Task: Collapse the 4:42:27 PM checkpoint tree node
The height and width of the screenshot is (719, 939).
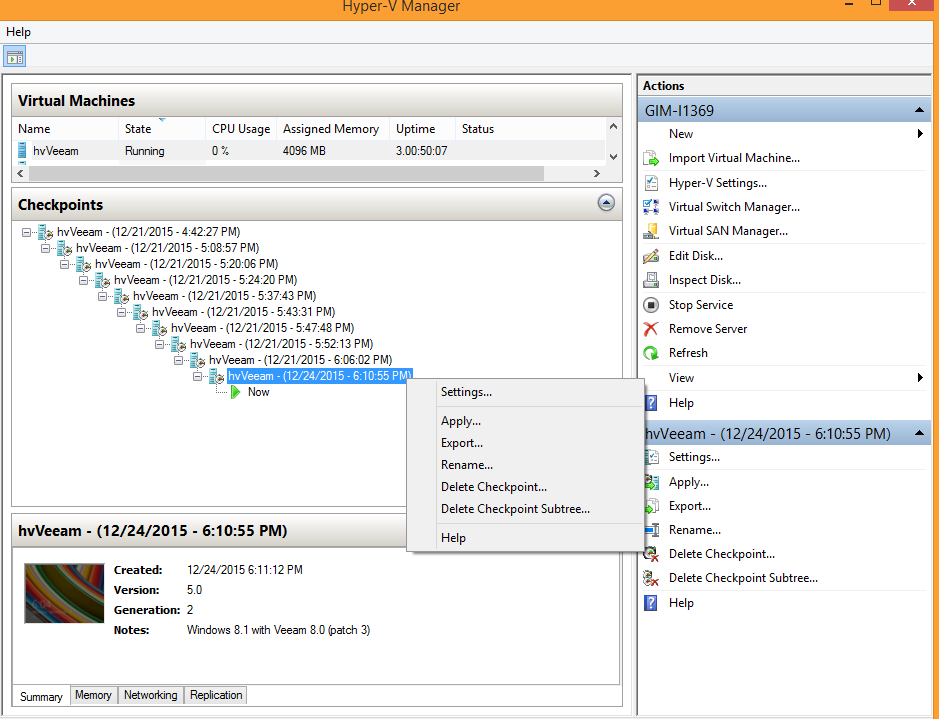Action: pos(27,232)
